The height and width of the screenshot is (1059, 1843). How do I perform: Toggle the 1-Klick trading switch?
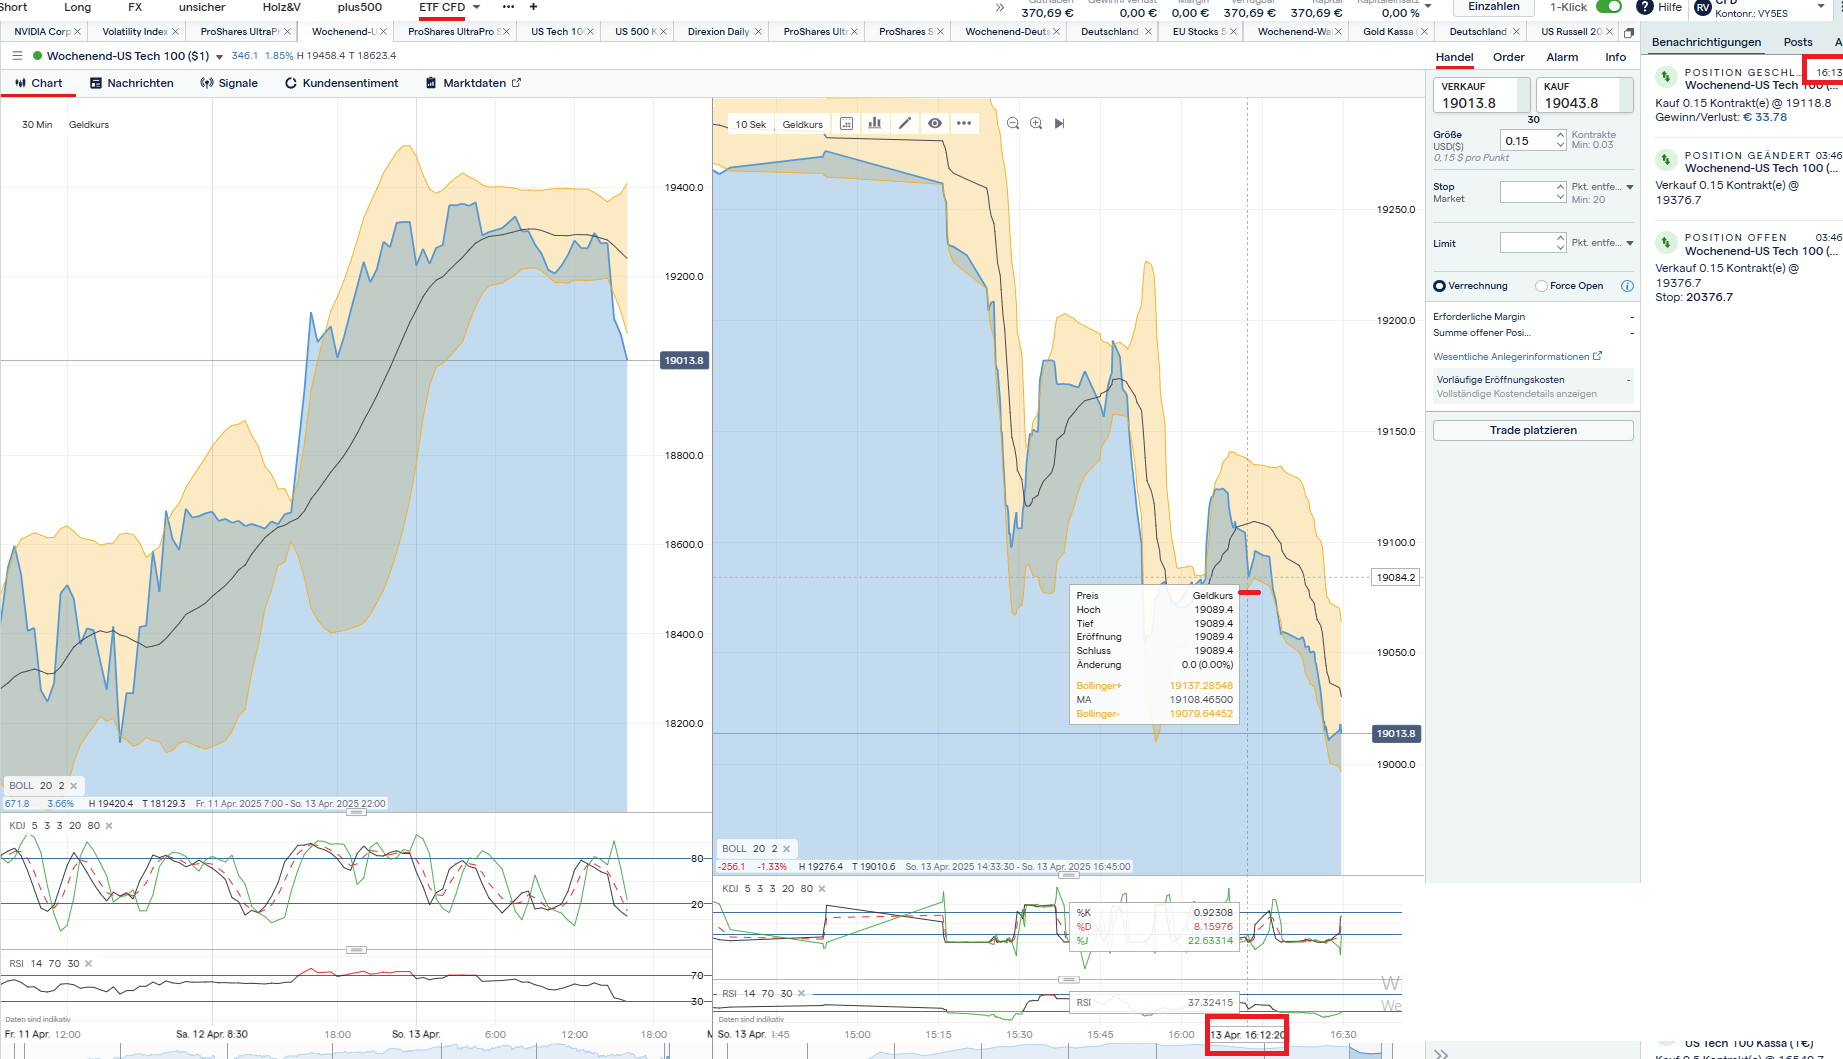1609,7
